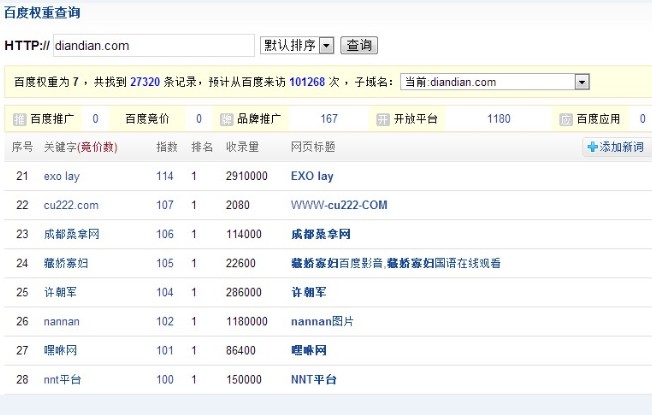Open the 默认排序 sort dropdown

click(x=297, y=45)
